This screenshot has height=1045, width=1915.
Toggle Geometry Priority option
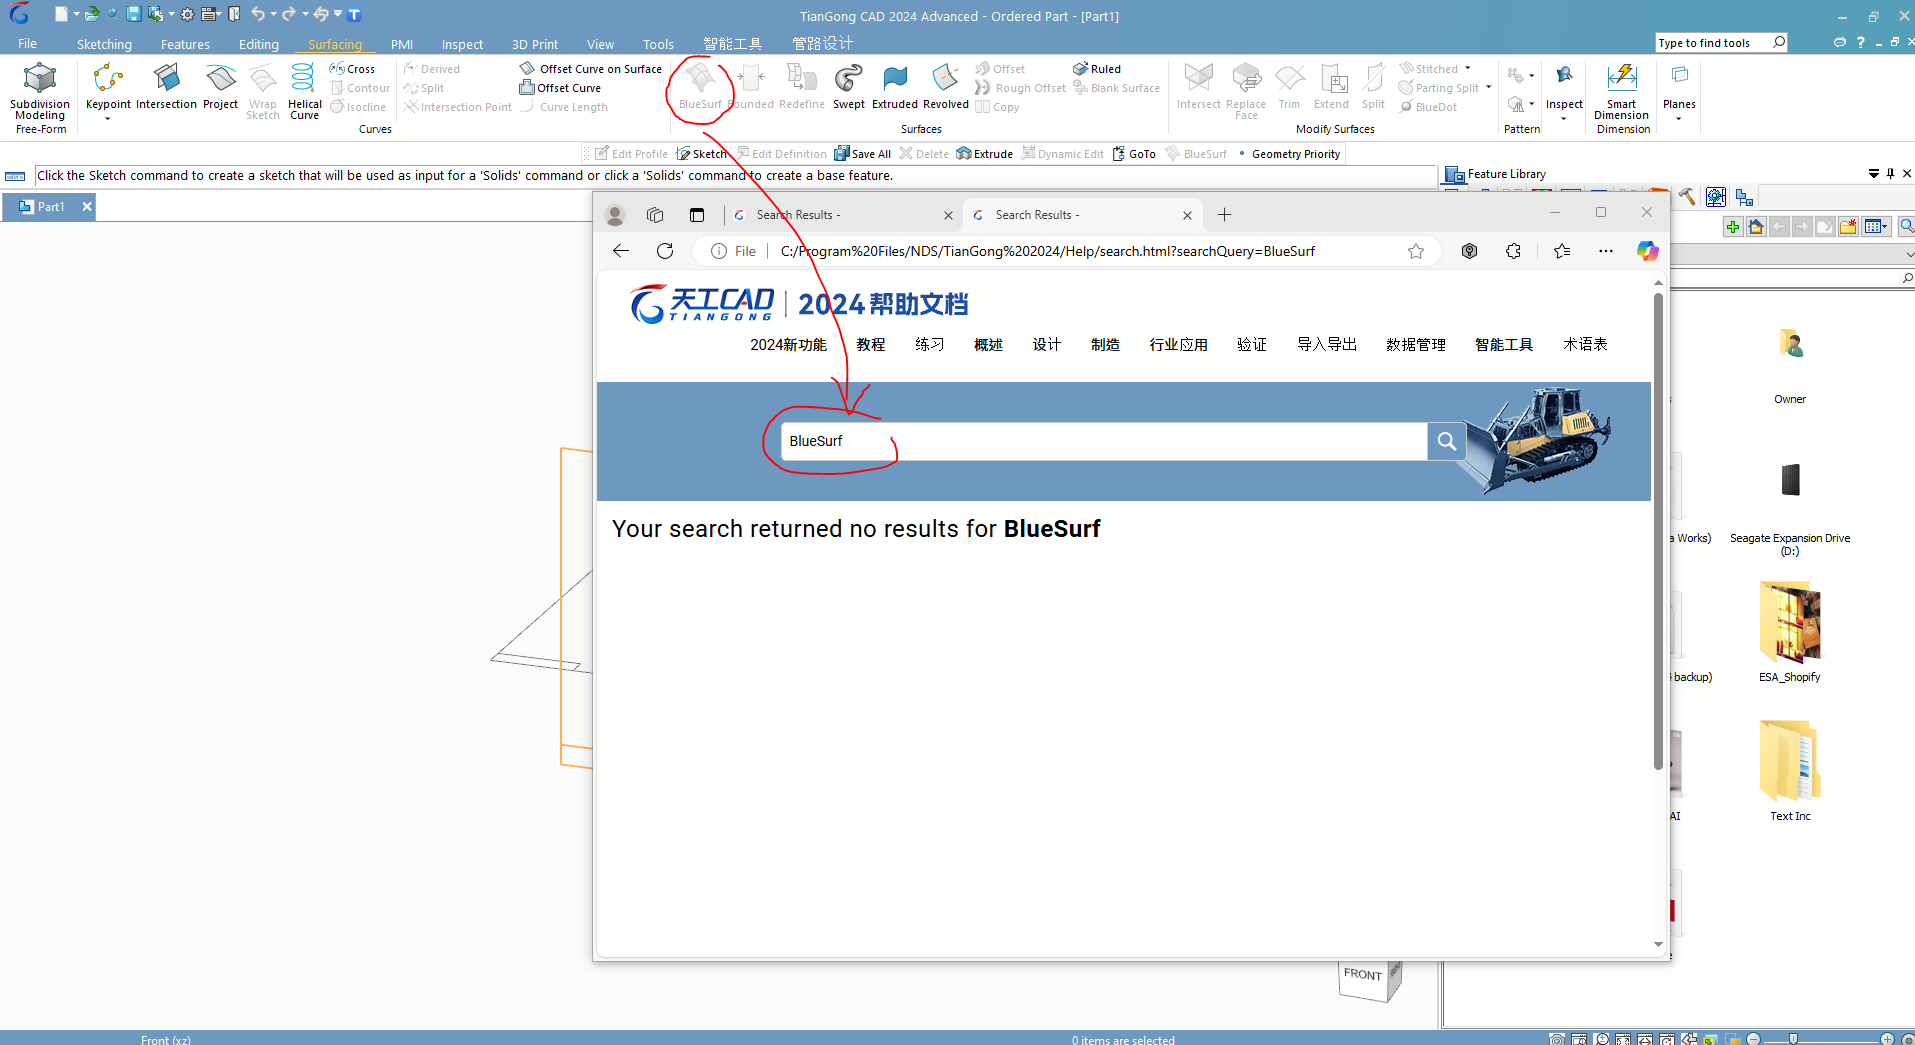pos(1290,154)
